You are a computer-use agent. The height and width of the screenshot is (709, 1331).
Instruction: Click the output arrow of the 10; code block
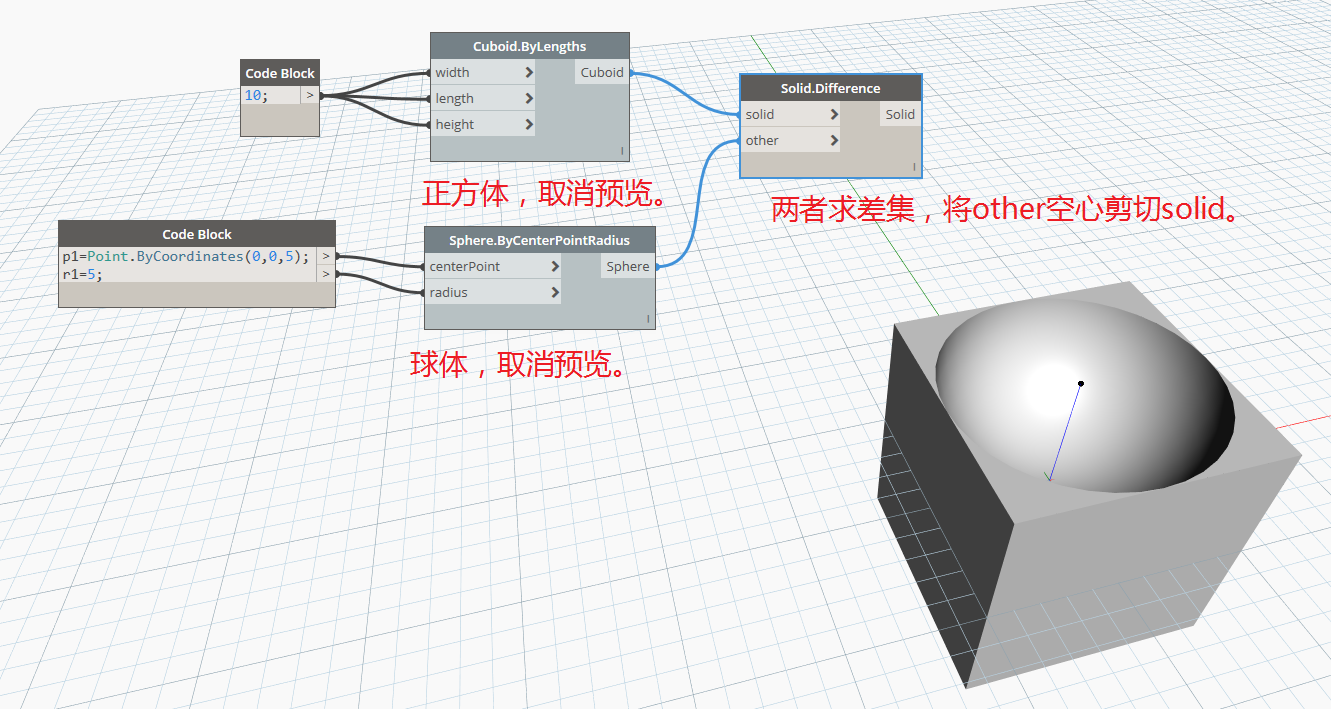pyautogui.click(x=309, y=96)
